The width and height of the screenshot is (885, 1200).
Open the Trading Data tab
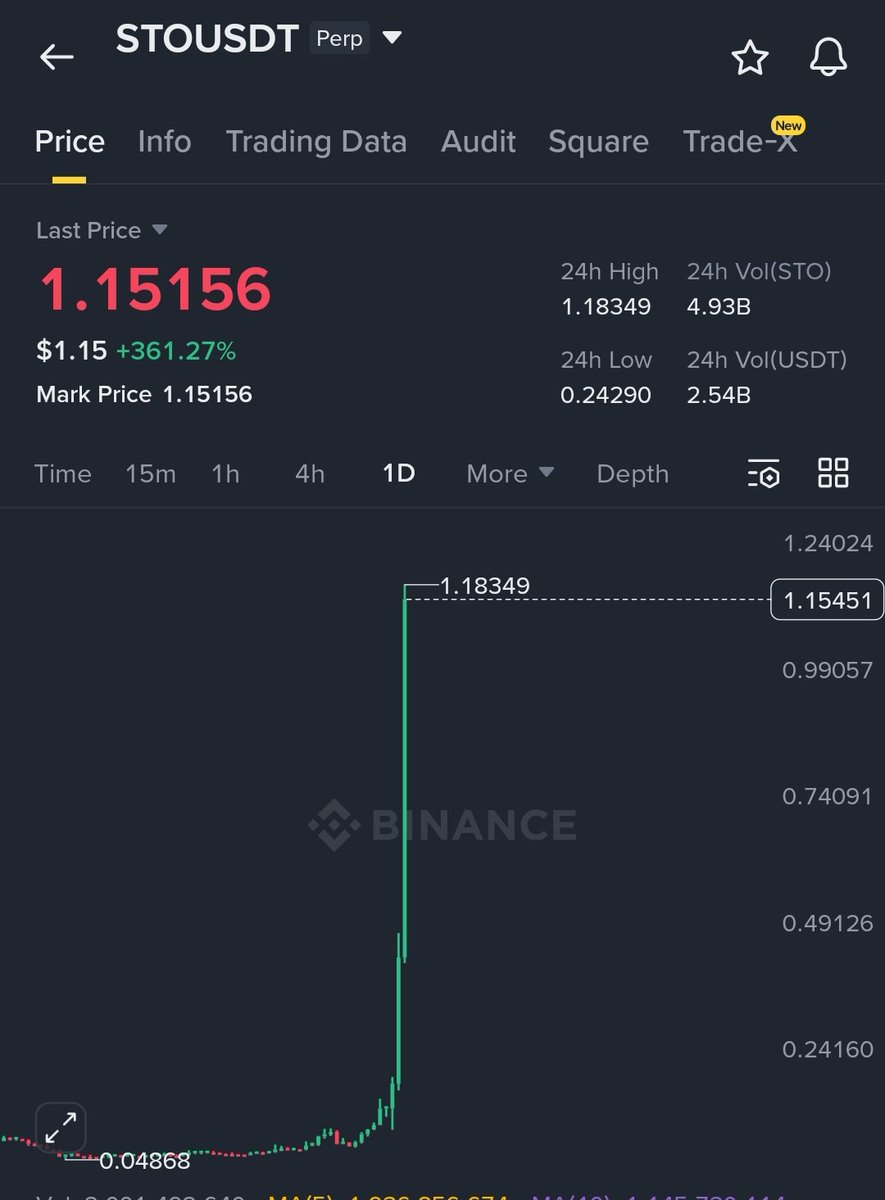(x=316, y=141)
